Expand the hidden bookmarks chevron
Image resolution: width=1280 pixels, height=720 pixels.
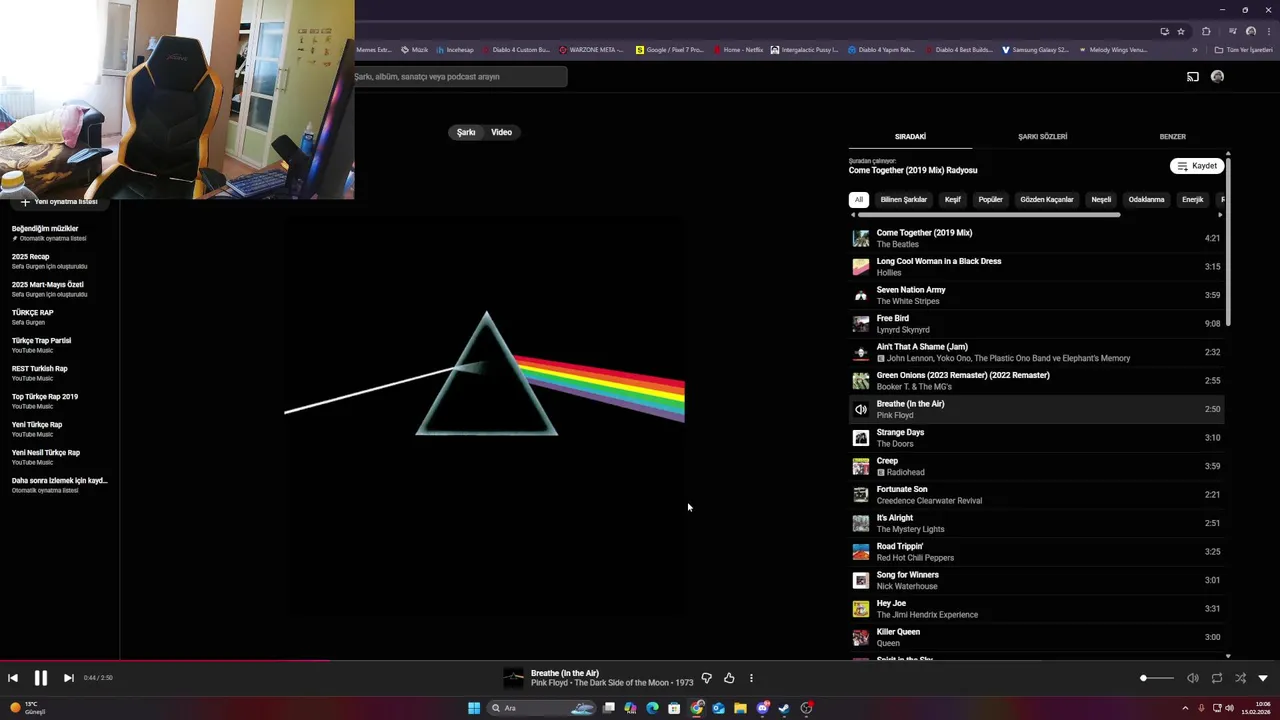click(x=1194, y=49)
